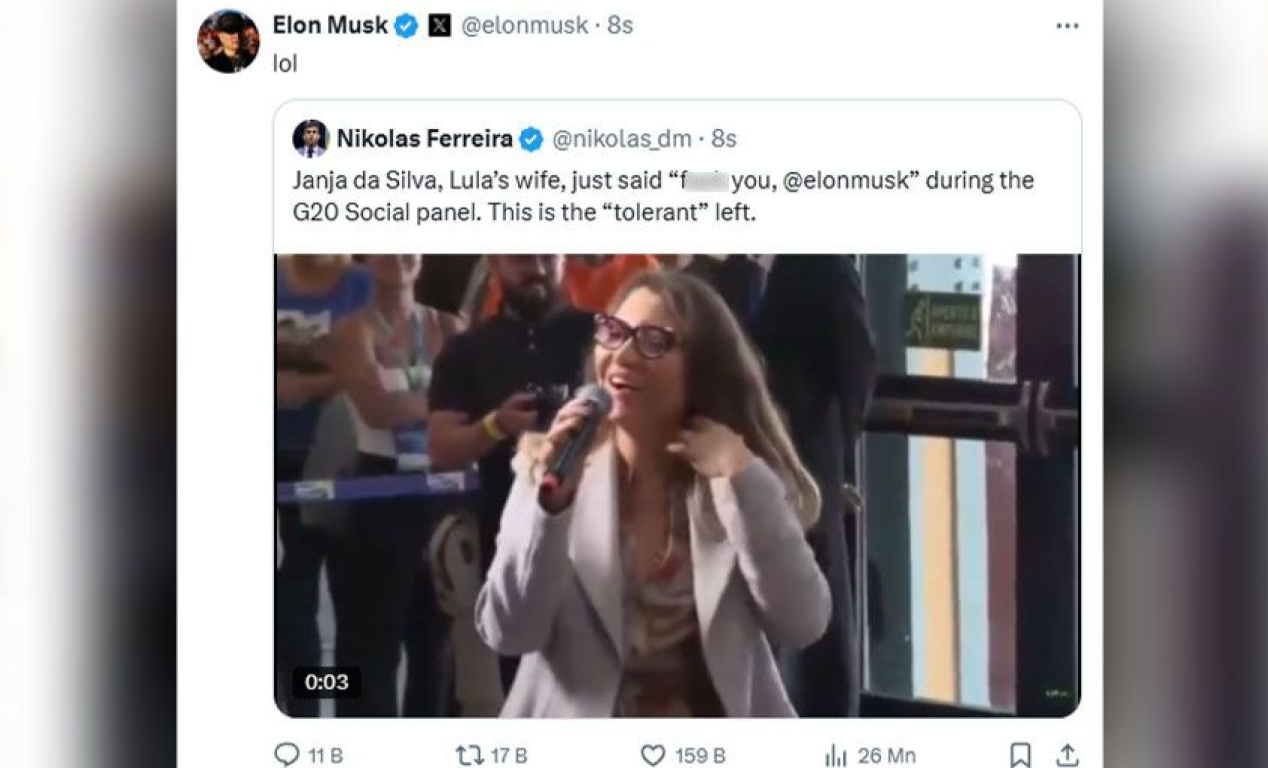The width and height of the screenshot is (1268, 768).
Task: Click the 0:03 video duration label
Action: pos(326,682)
